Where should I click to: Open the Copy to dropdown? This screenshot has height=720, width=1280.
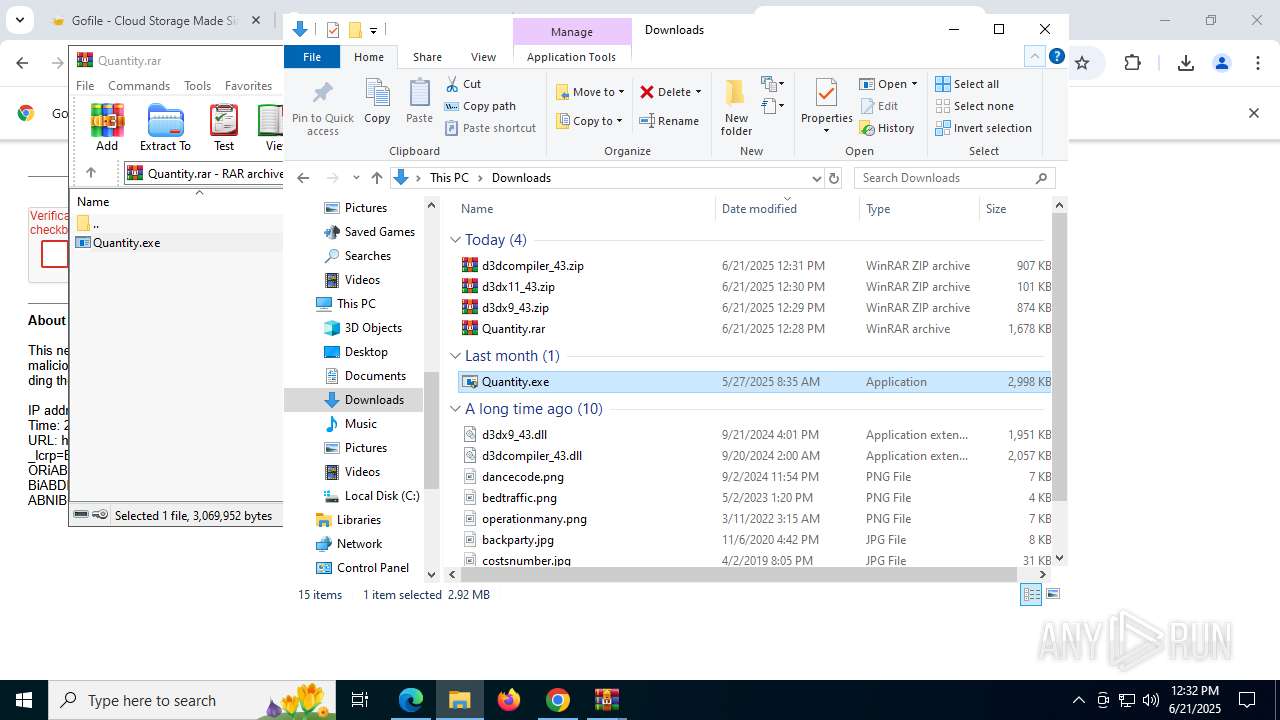(590, 121)
